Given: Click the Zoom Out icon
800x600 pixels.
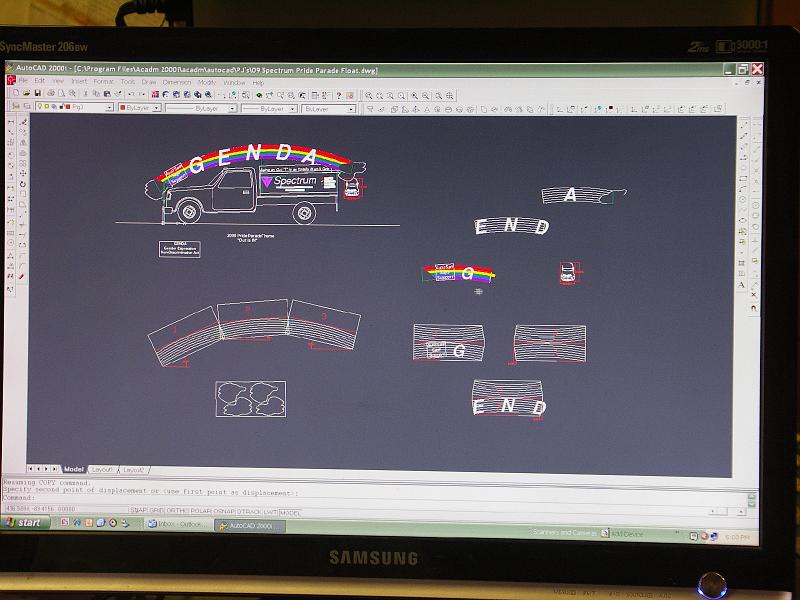Looking at the screenshot, I should tap(426, 96).
